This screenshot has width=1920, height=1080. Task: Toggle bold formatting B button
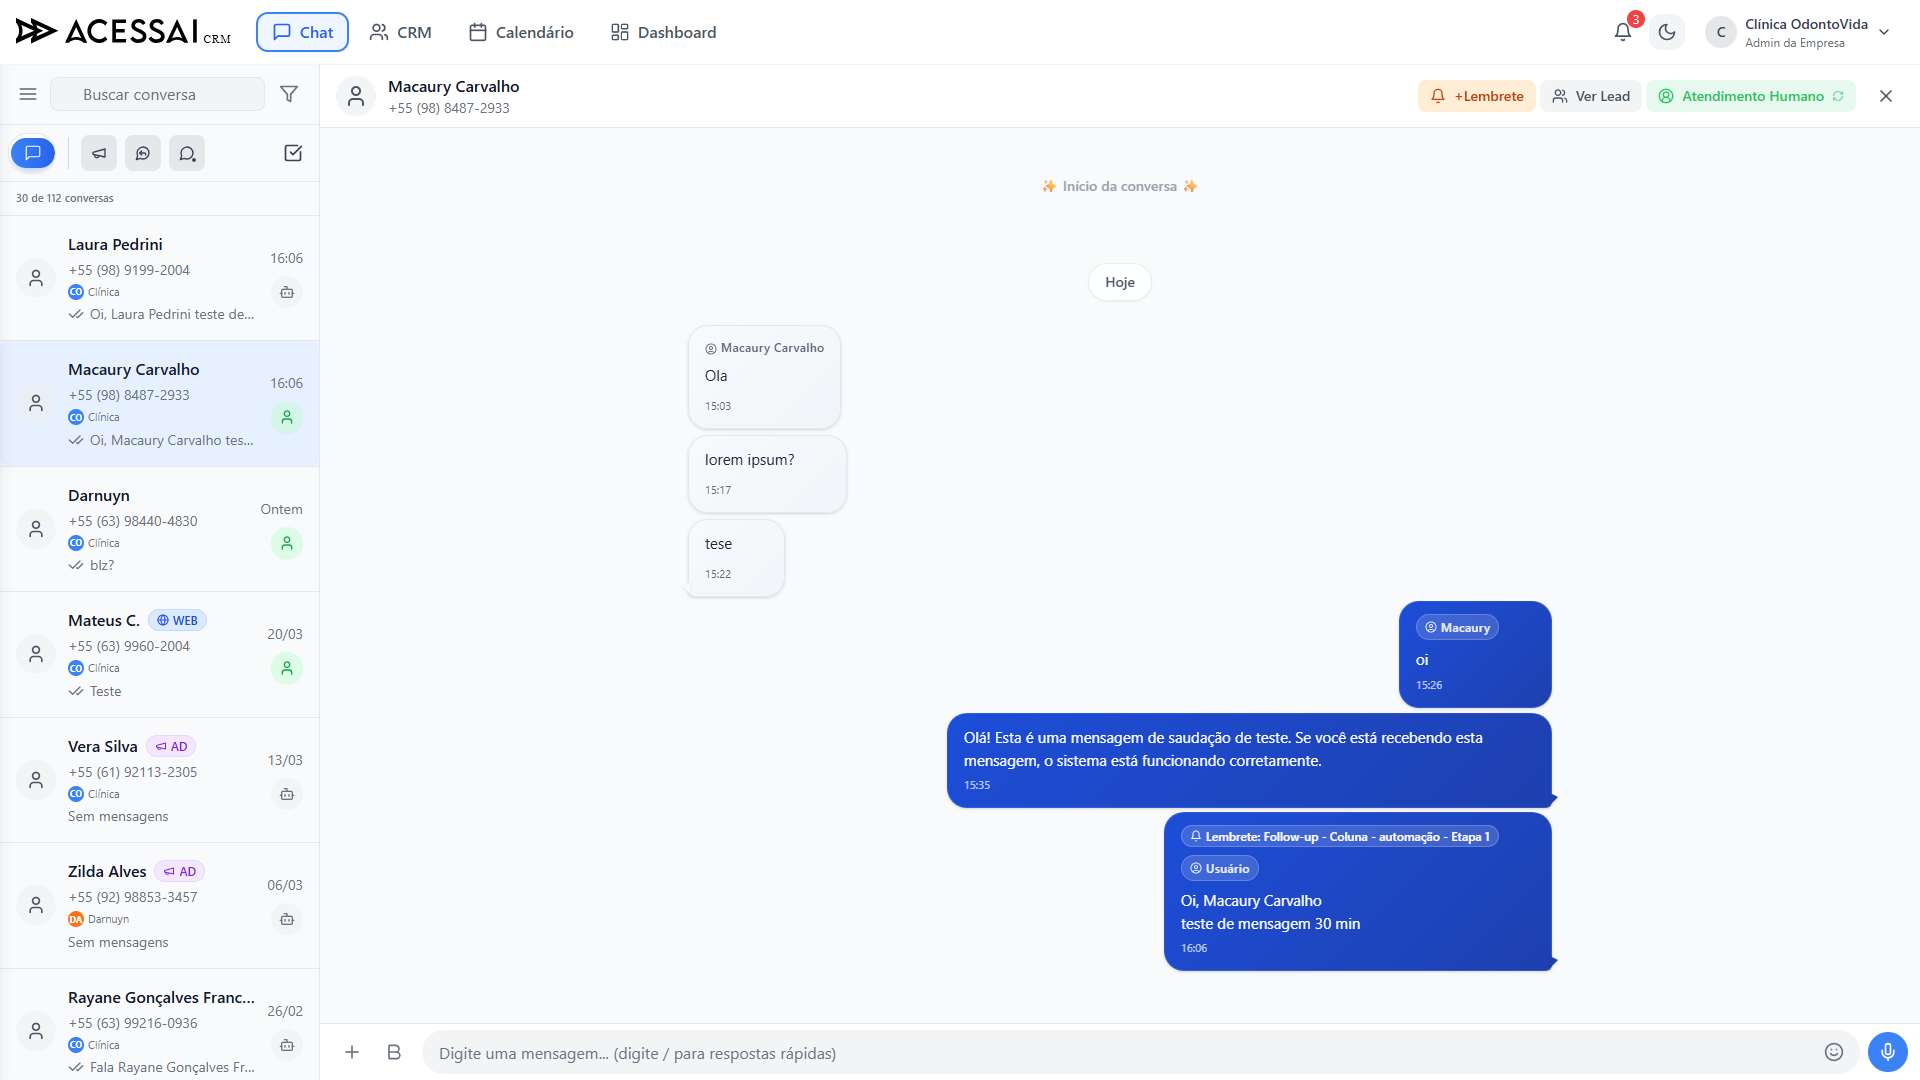pyautogui.click(x=394, y=1052)
